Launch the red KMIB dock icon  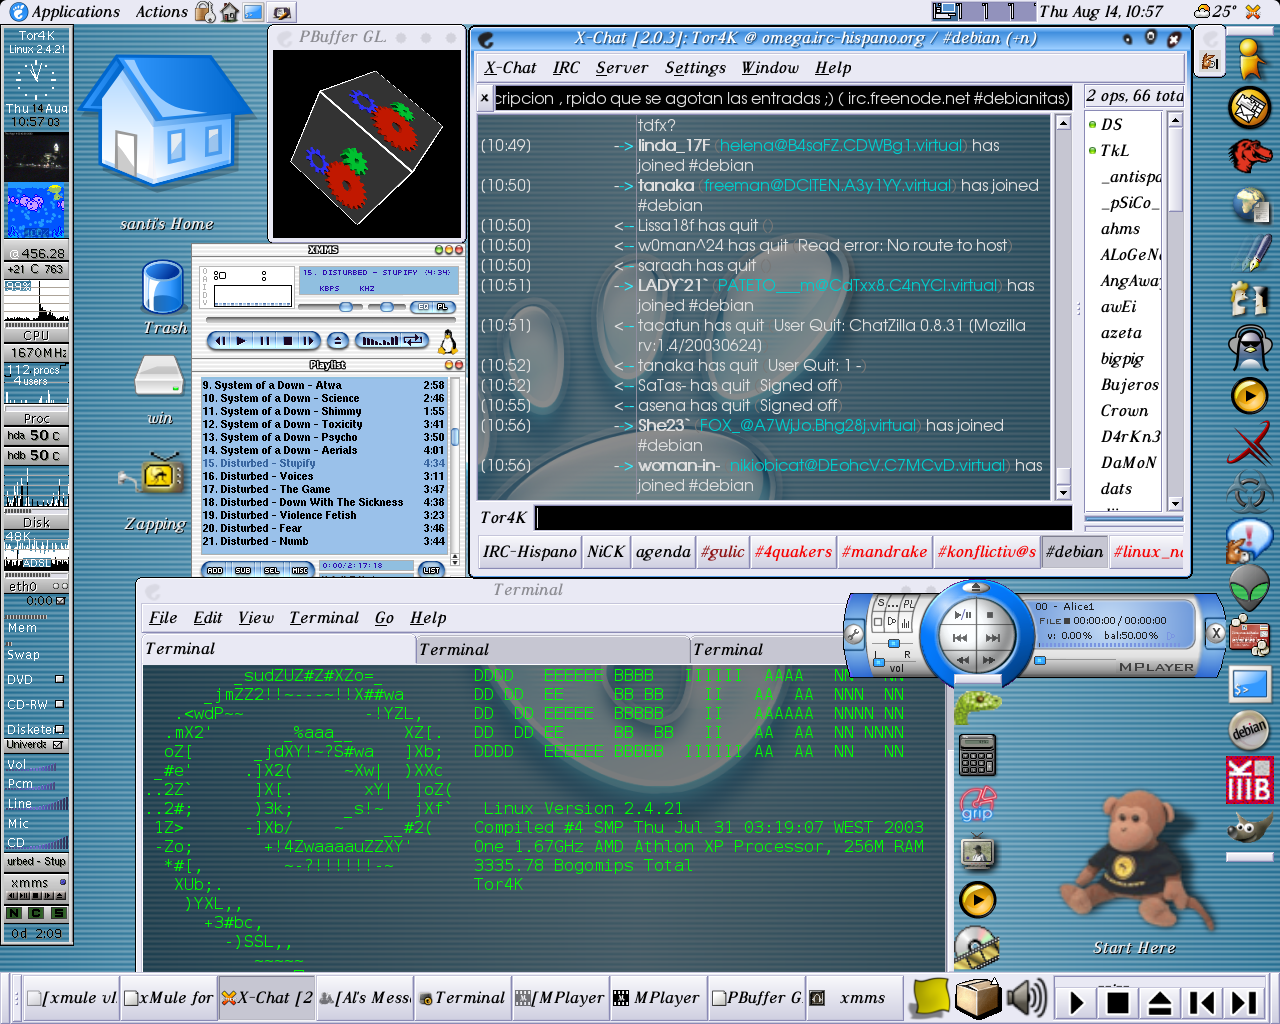coord(1249,779)
